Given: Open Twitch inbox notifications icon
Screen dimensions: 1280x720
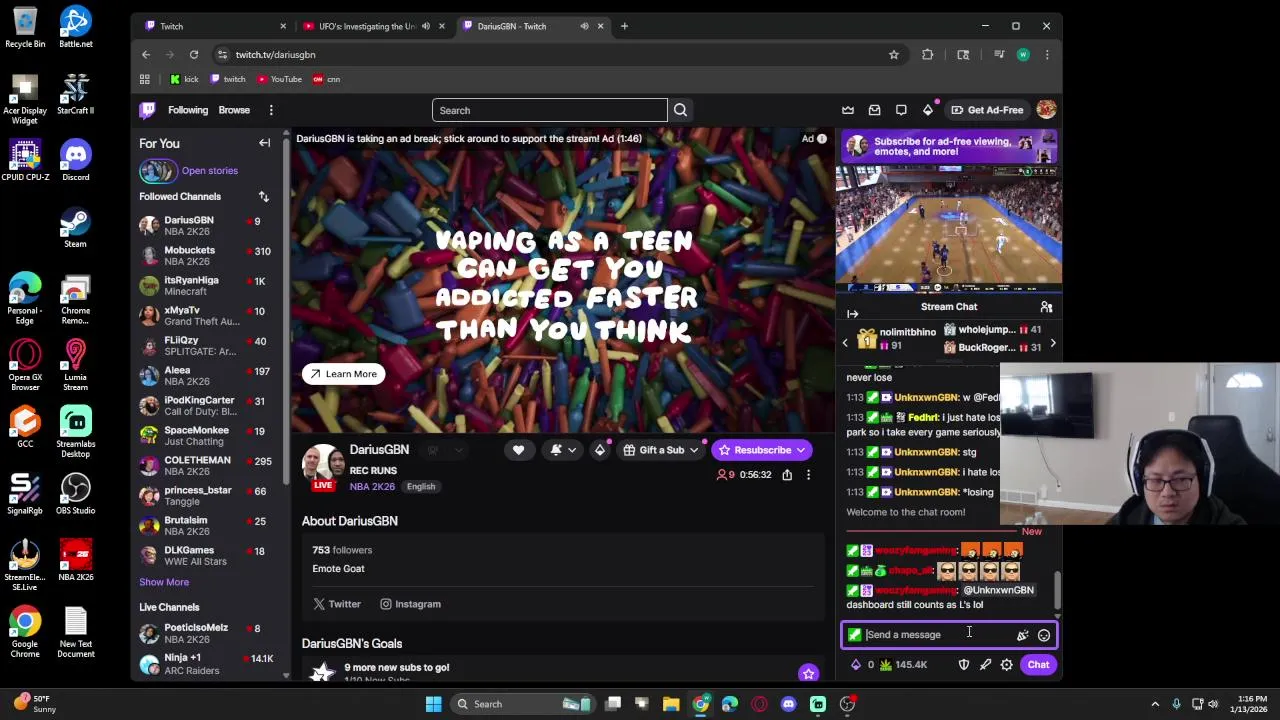Looking at the screenshot, I should (874, 110).
